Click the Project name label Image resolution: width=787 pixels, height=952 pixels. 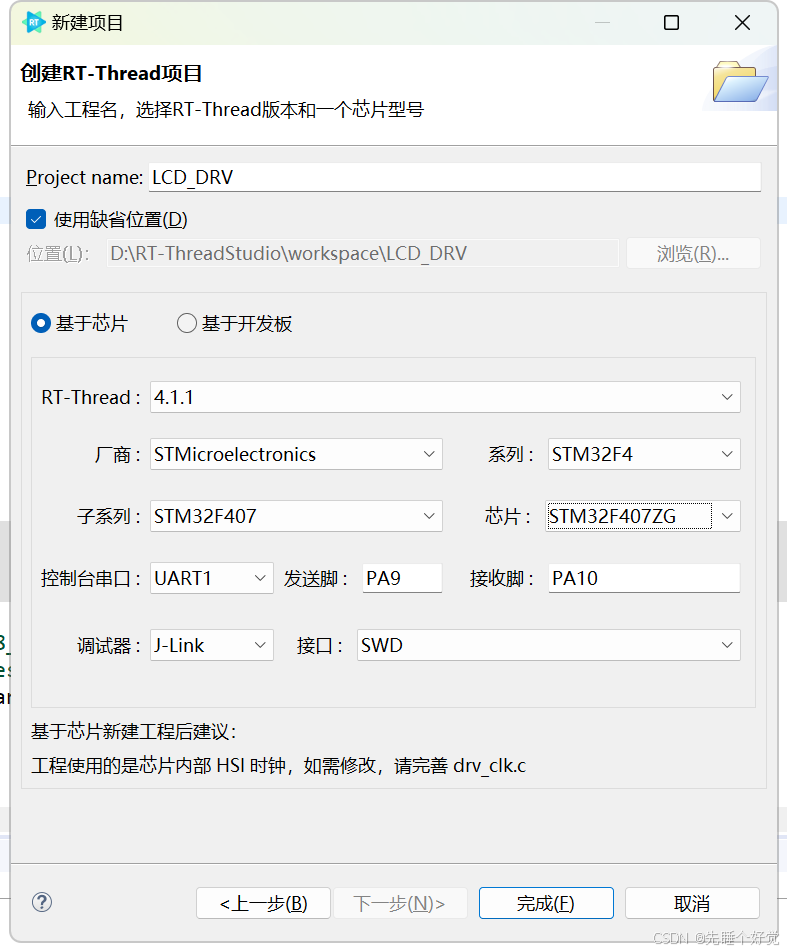point(84,178)
